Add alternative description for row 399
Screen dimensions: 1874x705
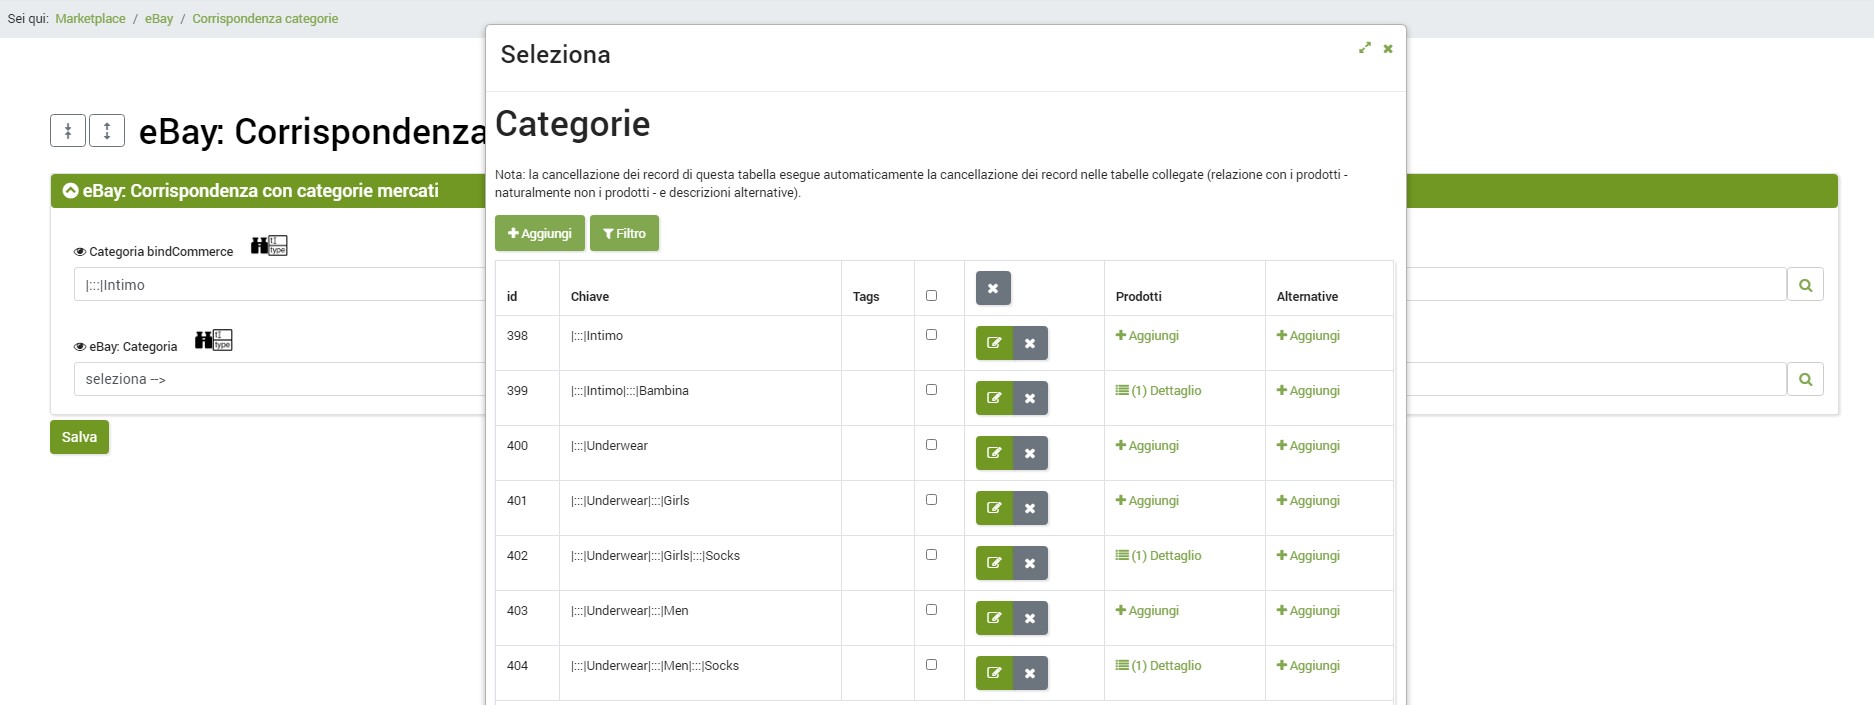click(x=1308, y=391)
